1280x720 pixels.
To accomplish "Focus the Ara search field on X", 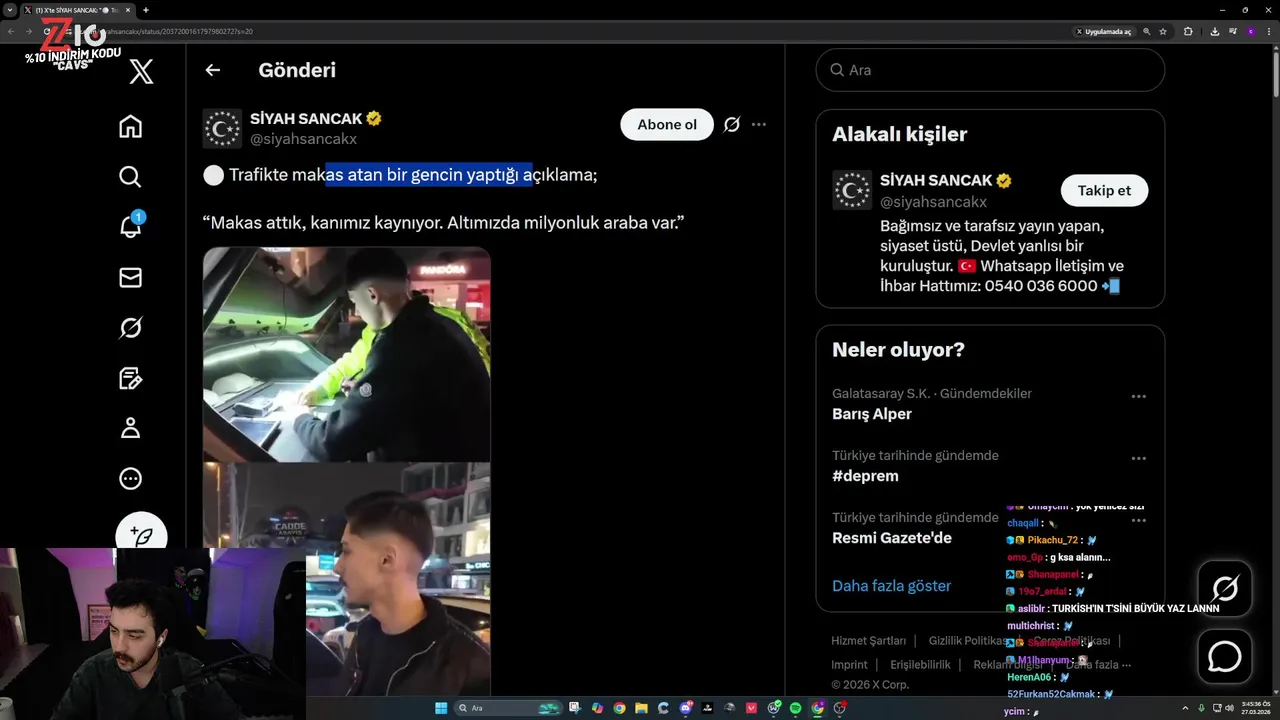I will pyautogui.click(x=990, y=70).
